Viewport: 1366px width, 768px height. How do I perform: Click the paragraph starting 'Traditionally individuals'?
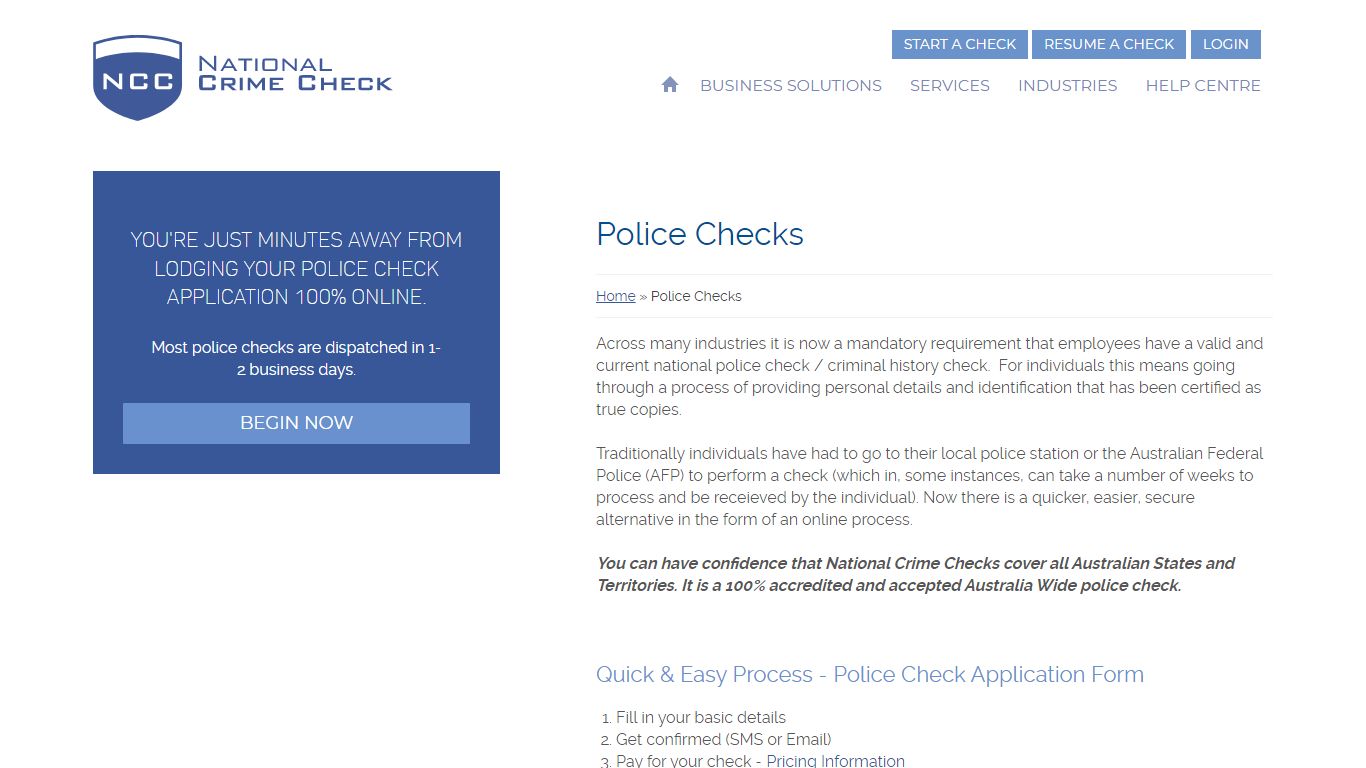930,486
